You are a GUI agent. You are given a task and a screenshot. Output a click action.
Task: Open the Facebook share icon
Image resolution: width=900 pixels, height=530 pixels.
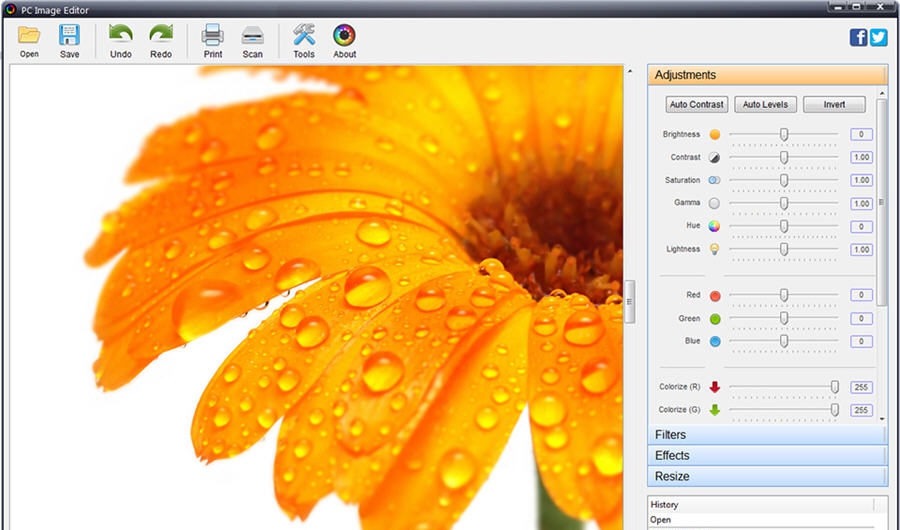pyautogui.click(x=859, y=37)
